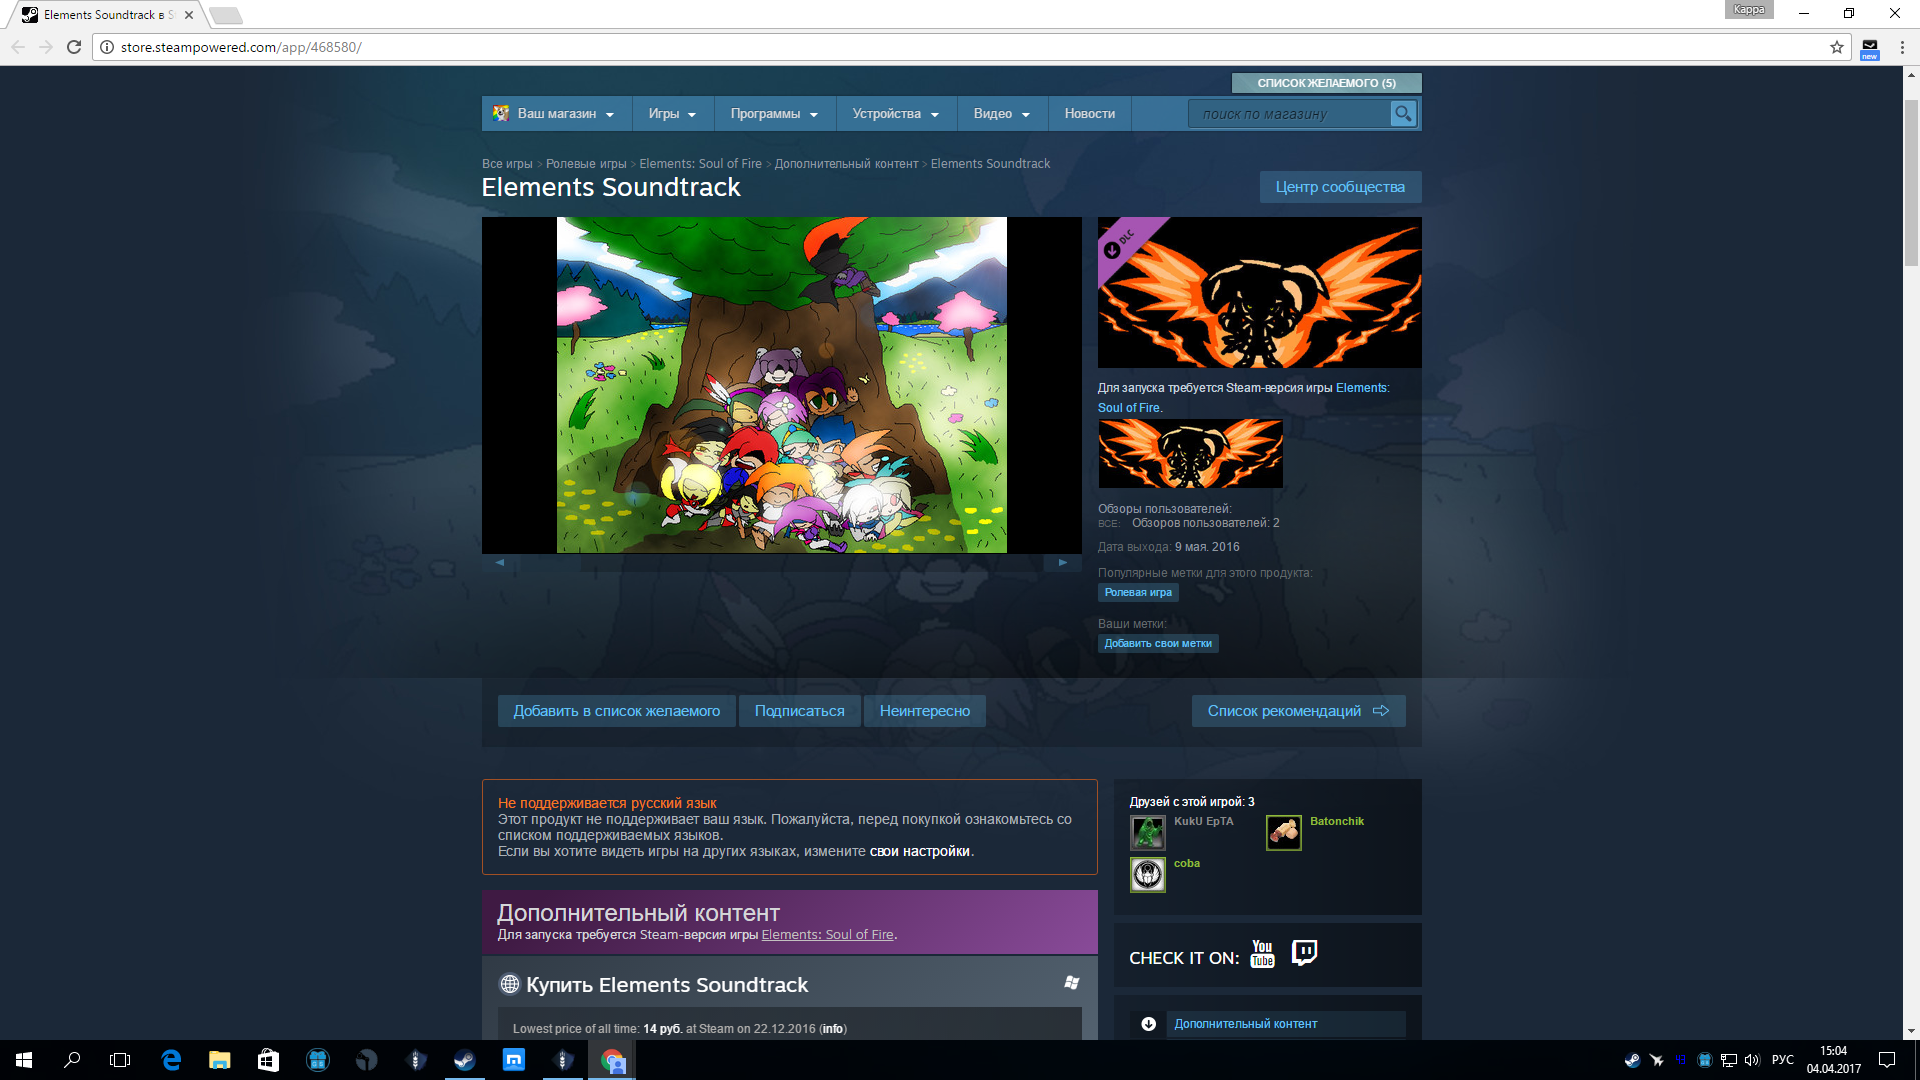This screenshot has width=1920, height=1080.
Task: Click in the store search field
Action: pos(1290,114)
